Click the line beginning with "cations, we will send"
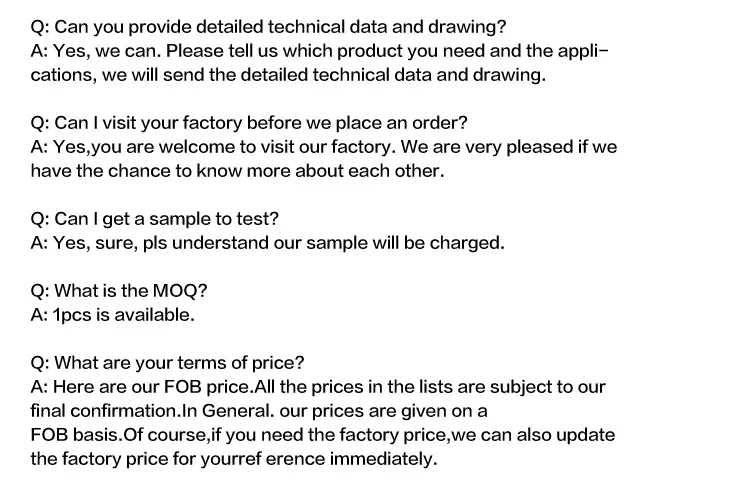Screen dimensions: 750x482 point(288,76)
